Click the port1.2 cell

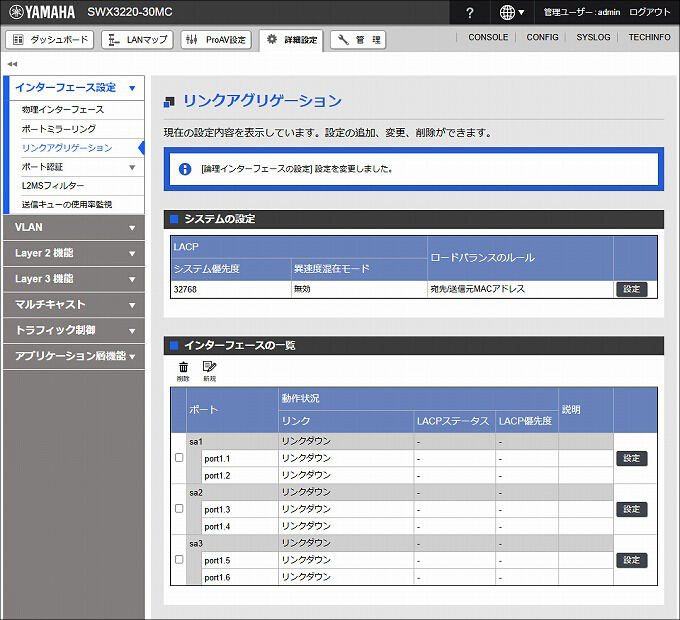tap(239, 475)
